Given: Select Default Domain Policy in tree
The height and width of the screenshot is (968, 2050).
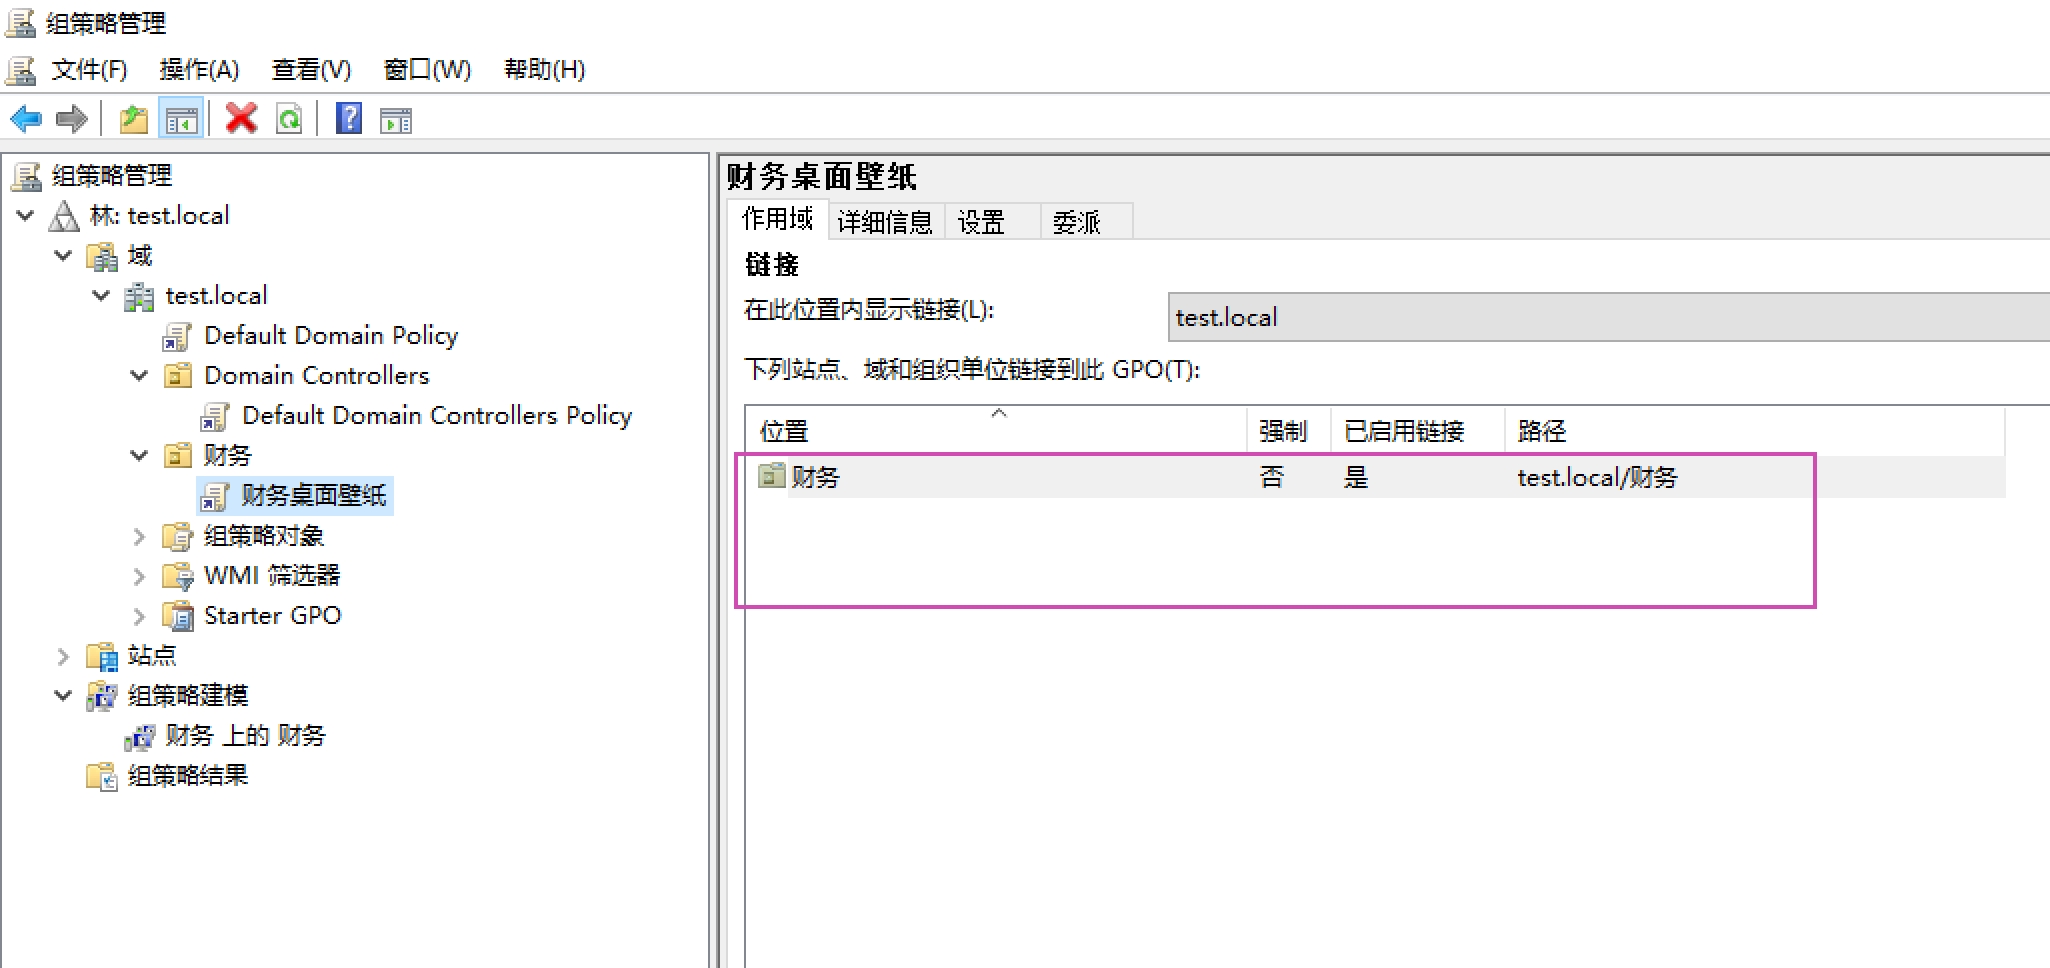Looking at the screenshot, I should pyautogui.click(x=330, y=336).
